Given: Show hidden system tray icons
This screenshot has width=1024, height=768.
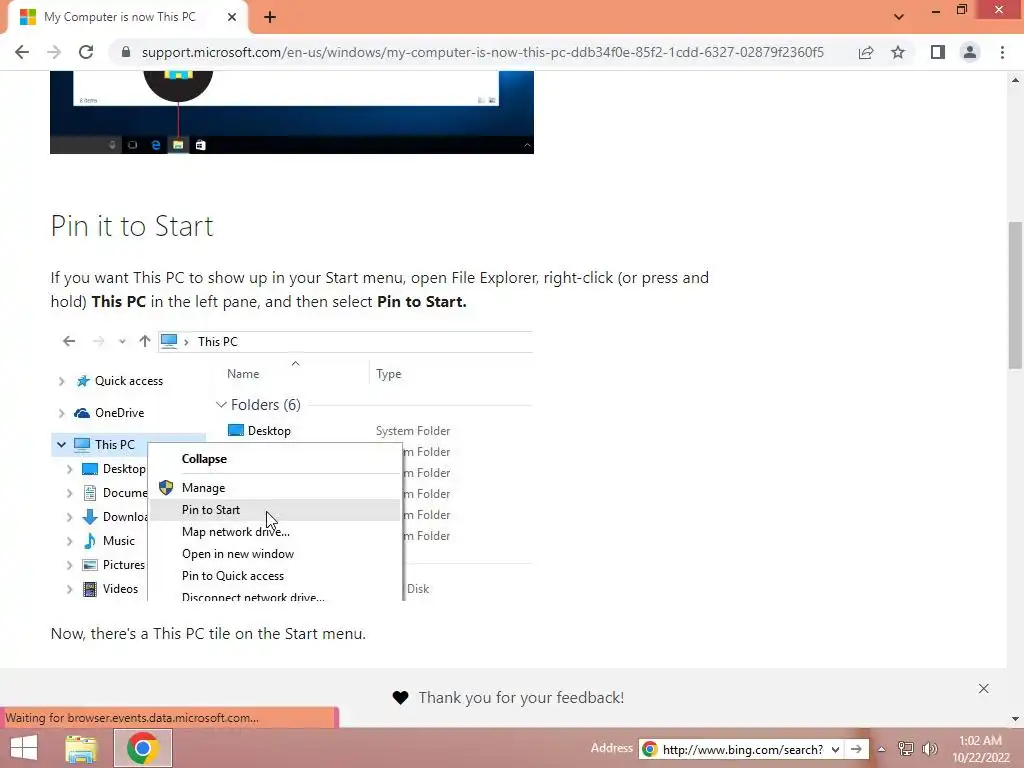Looking at the screenshot, I should coord(882,749).
